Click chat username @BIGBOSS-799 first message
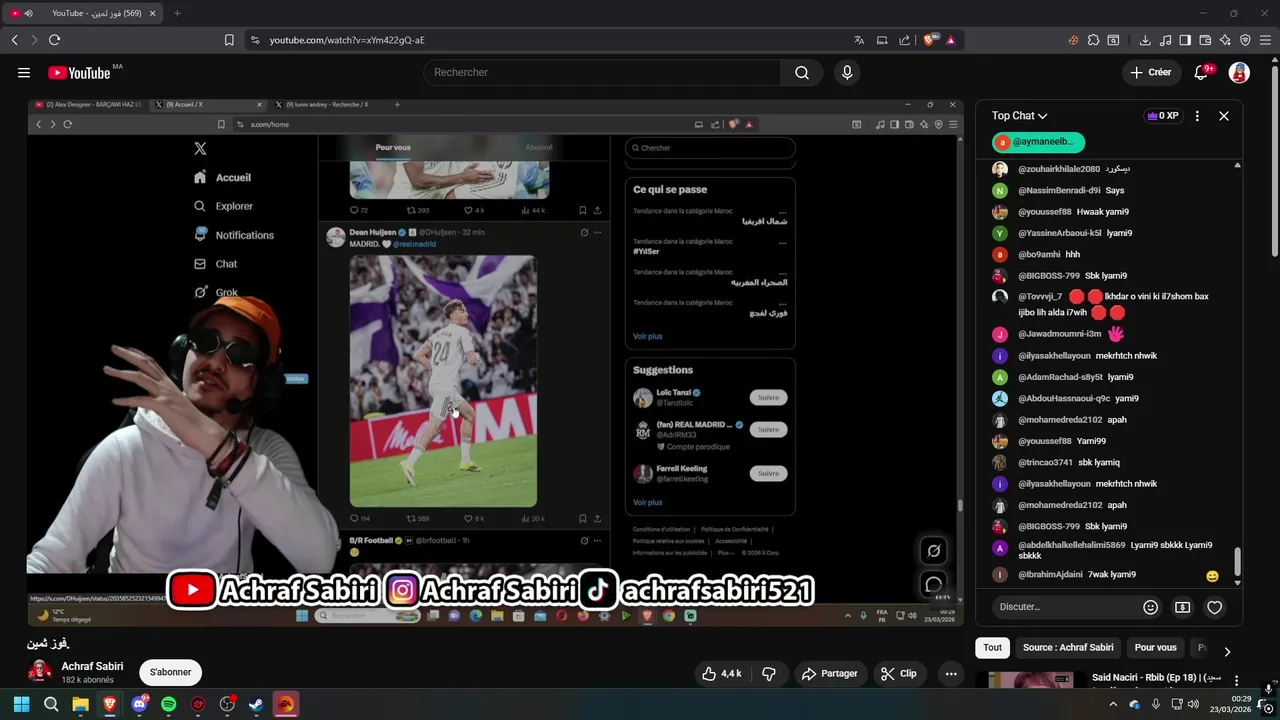1280x720 pixels. pyautogui.click(x=1049, y=276)
